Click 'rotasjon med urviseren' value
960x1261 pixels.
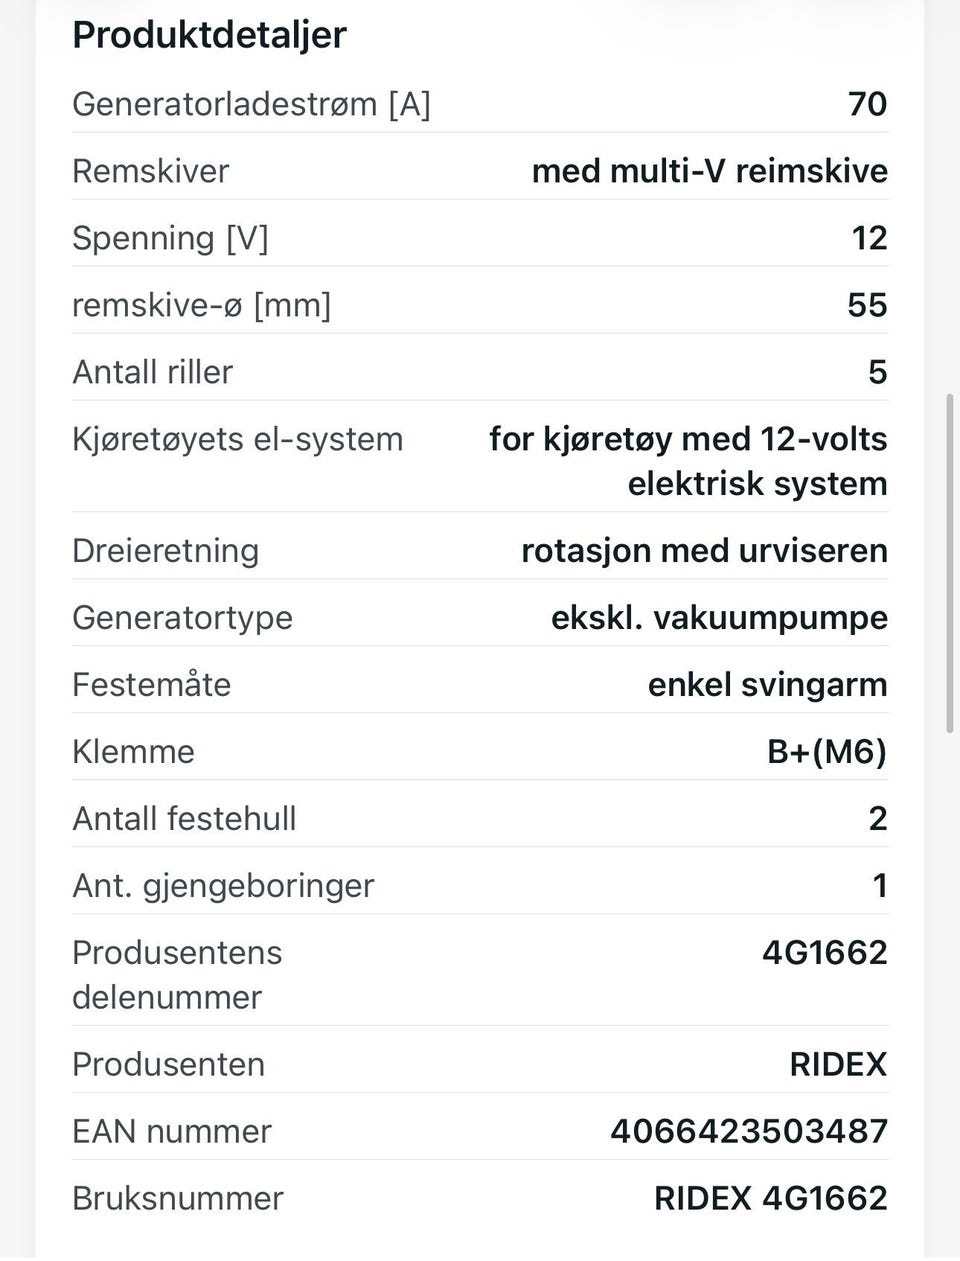704,551
